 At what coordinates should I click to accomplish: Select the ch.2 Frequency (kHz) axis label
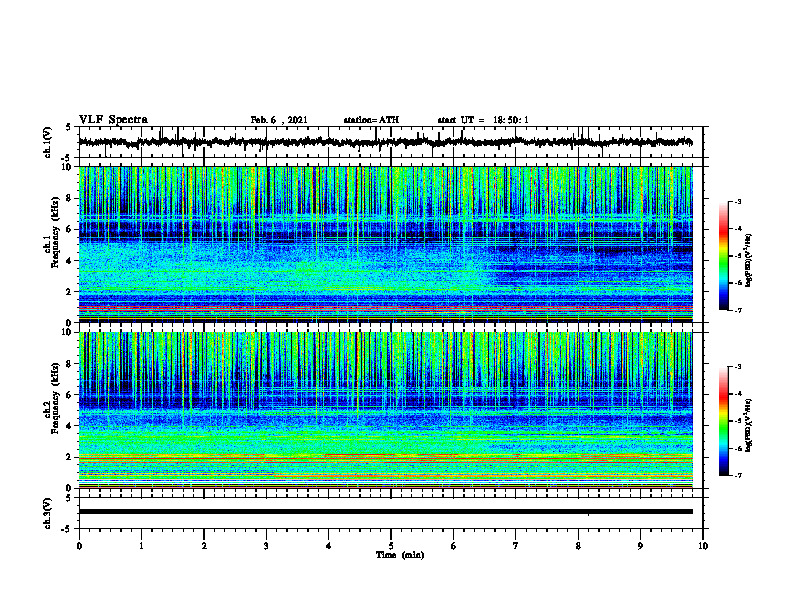tap(52, 399)
